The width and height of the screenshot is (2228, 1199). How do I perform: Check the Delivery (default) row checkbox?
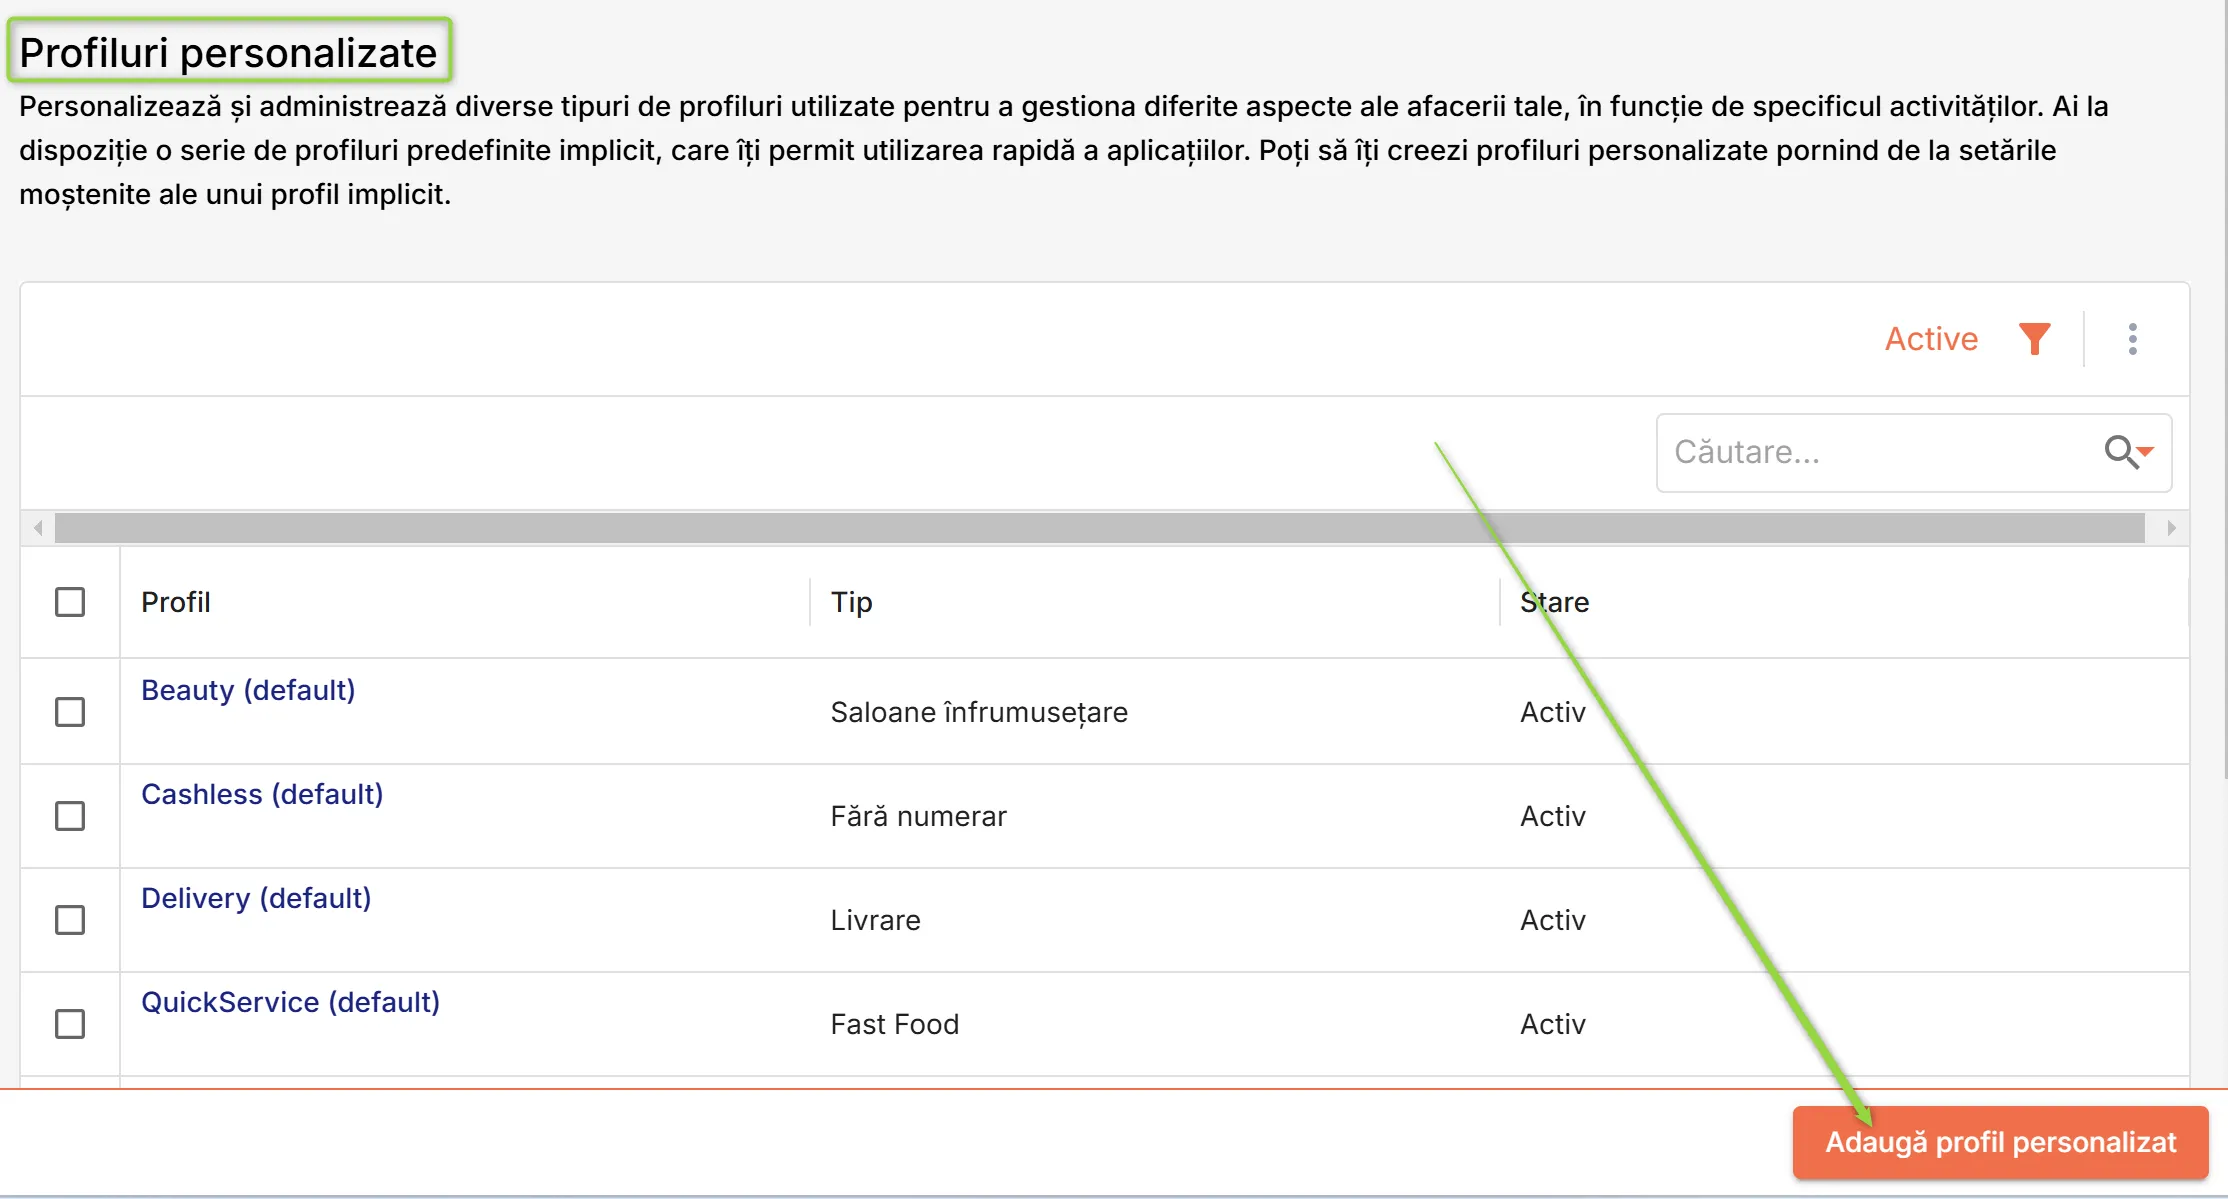tap(70, 920)
